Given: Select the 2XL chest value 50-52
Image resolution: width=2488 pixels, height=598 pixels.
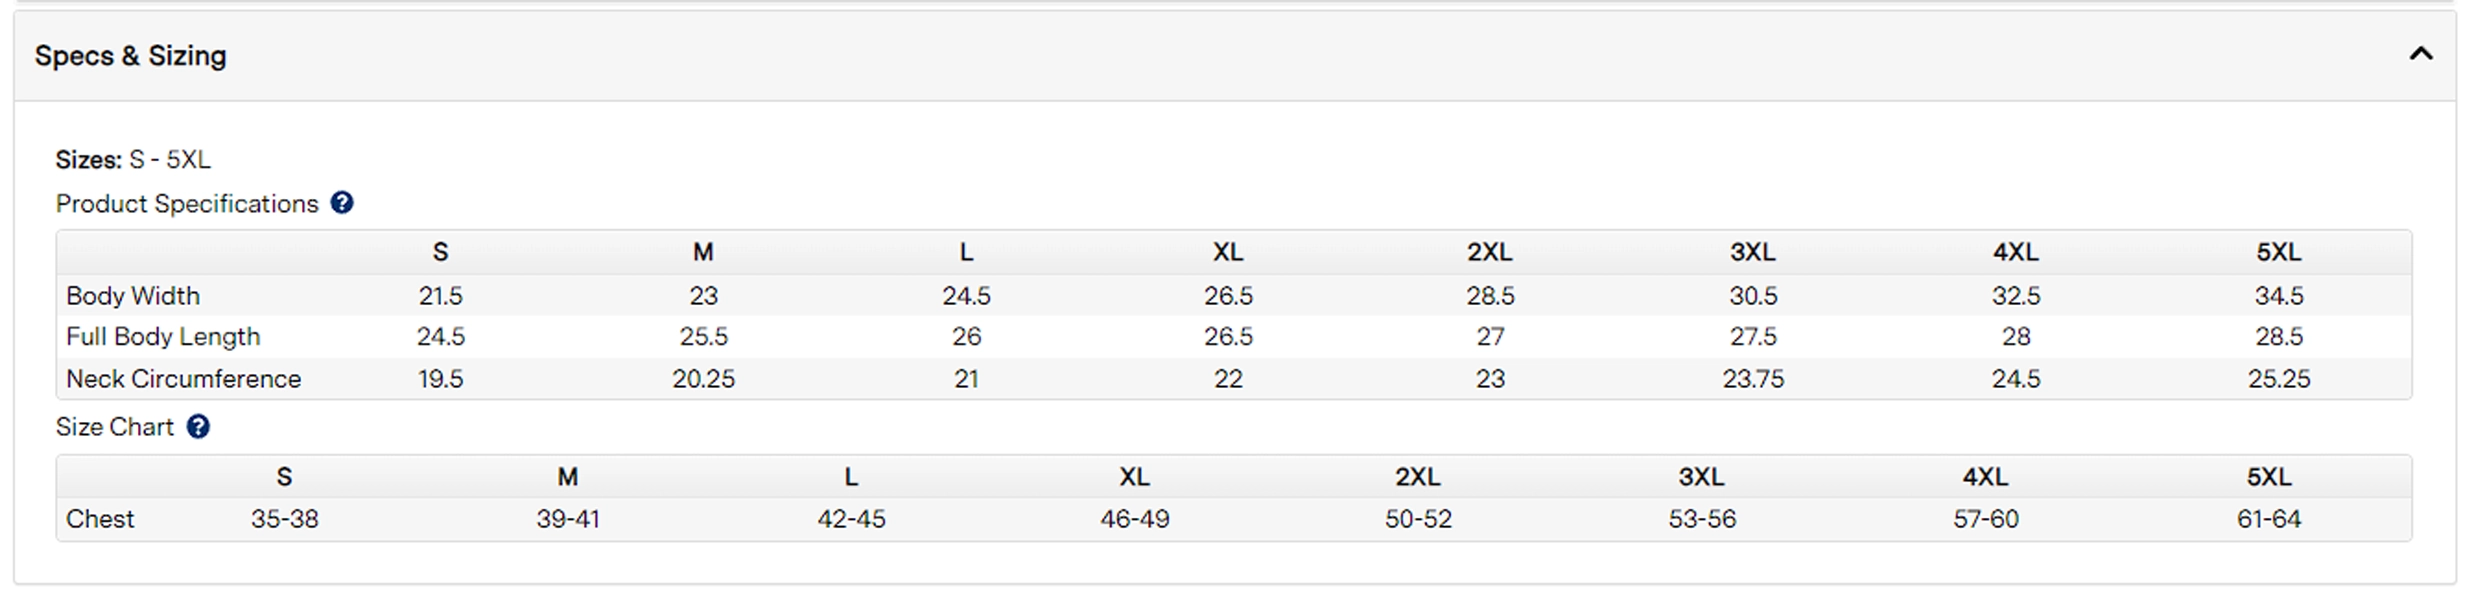Looking at the screenshot, I should (x=1418, y=519).
